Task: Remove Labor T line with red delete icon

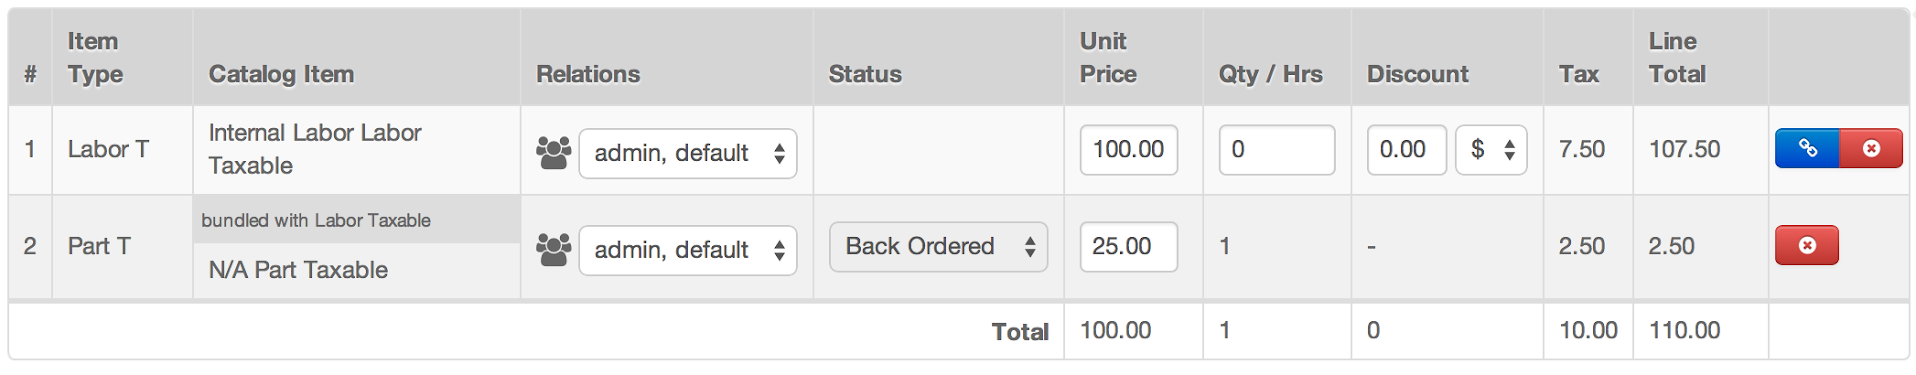Action: point(1871,148)
